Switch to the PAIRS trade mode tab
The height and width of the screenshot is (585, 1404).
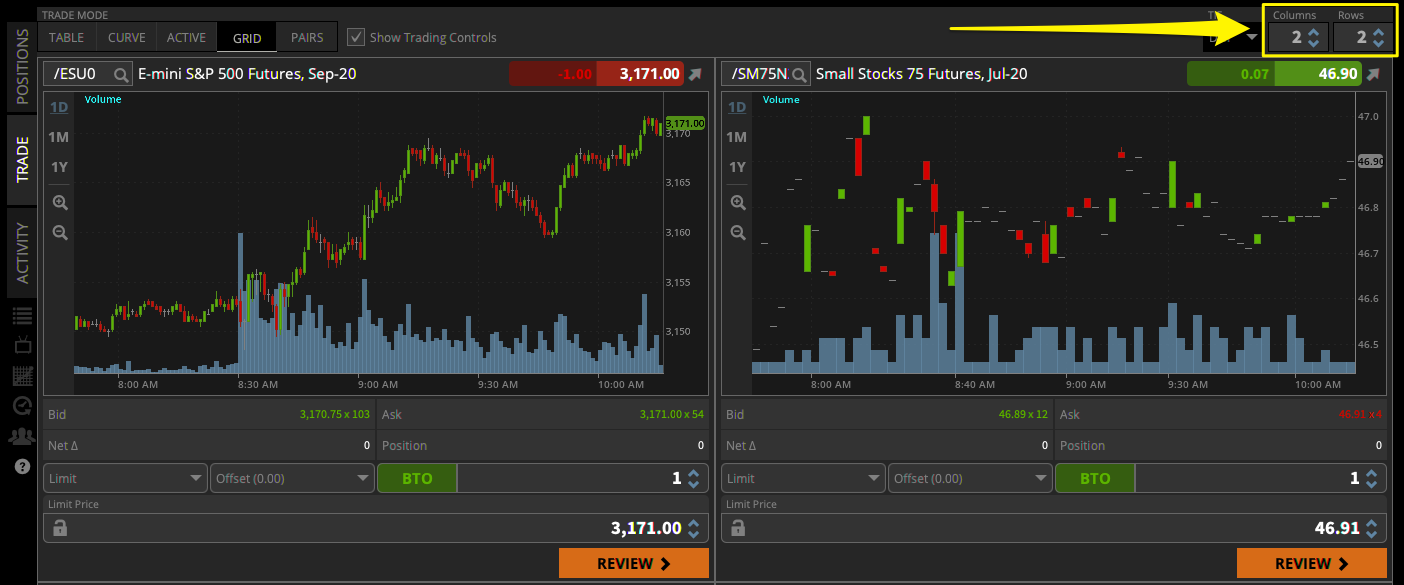tap(306, 37)
